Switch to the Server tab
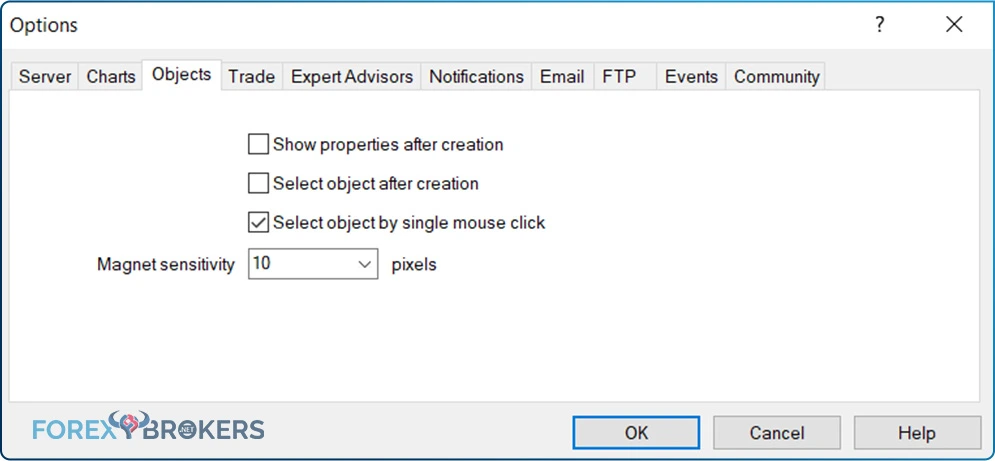 pos(45,77)
